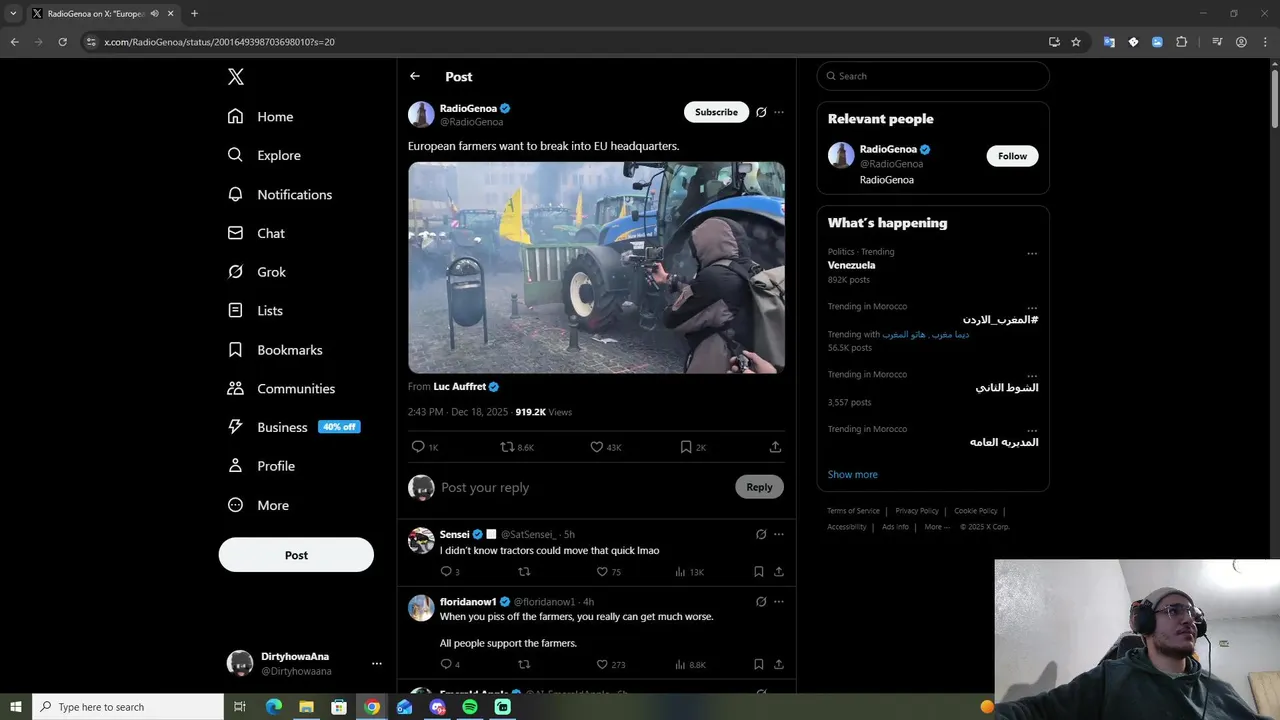Click Grok explain icon on RadioGenoa post
This screenshot has width=1280, height=720.
[x=761, y=112]
